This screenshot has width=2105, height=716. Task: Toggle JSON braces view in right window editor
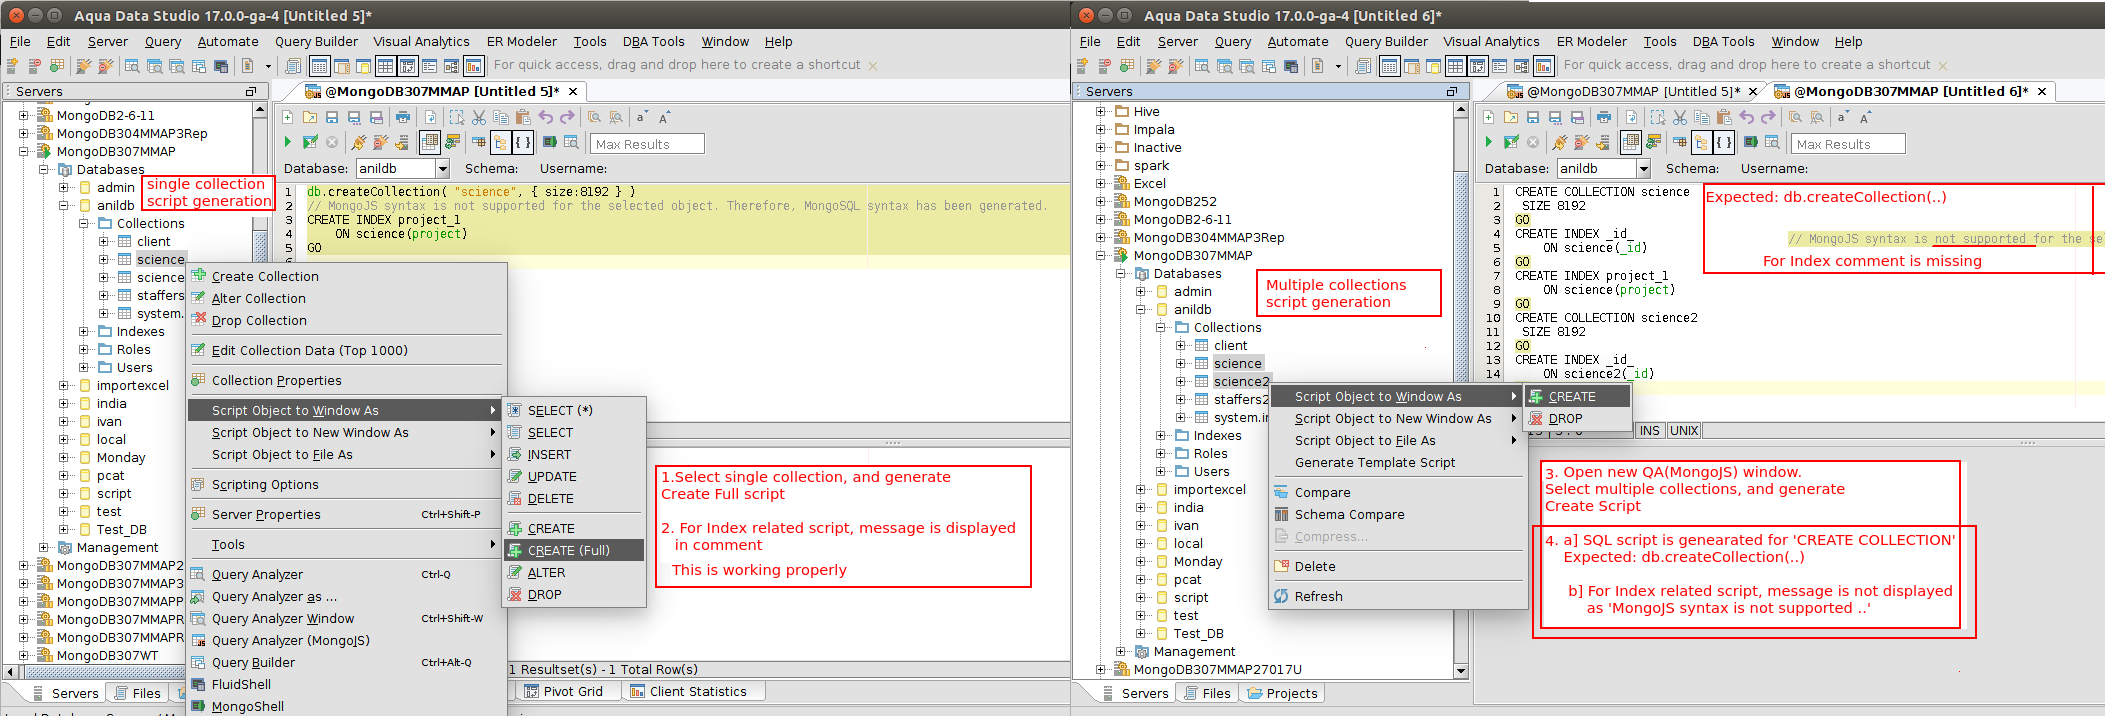1724,142
